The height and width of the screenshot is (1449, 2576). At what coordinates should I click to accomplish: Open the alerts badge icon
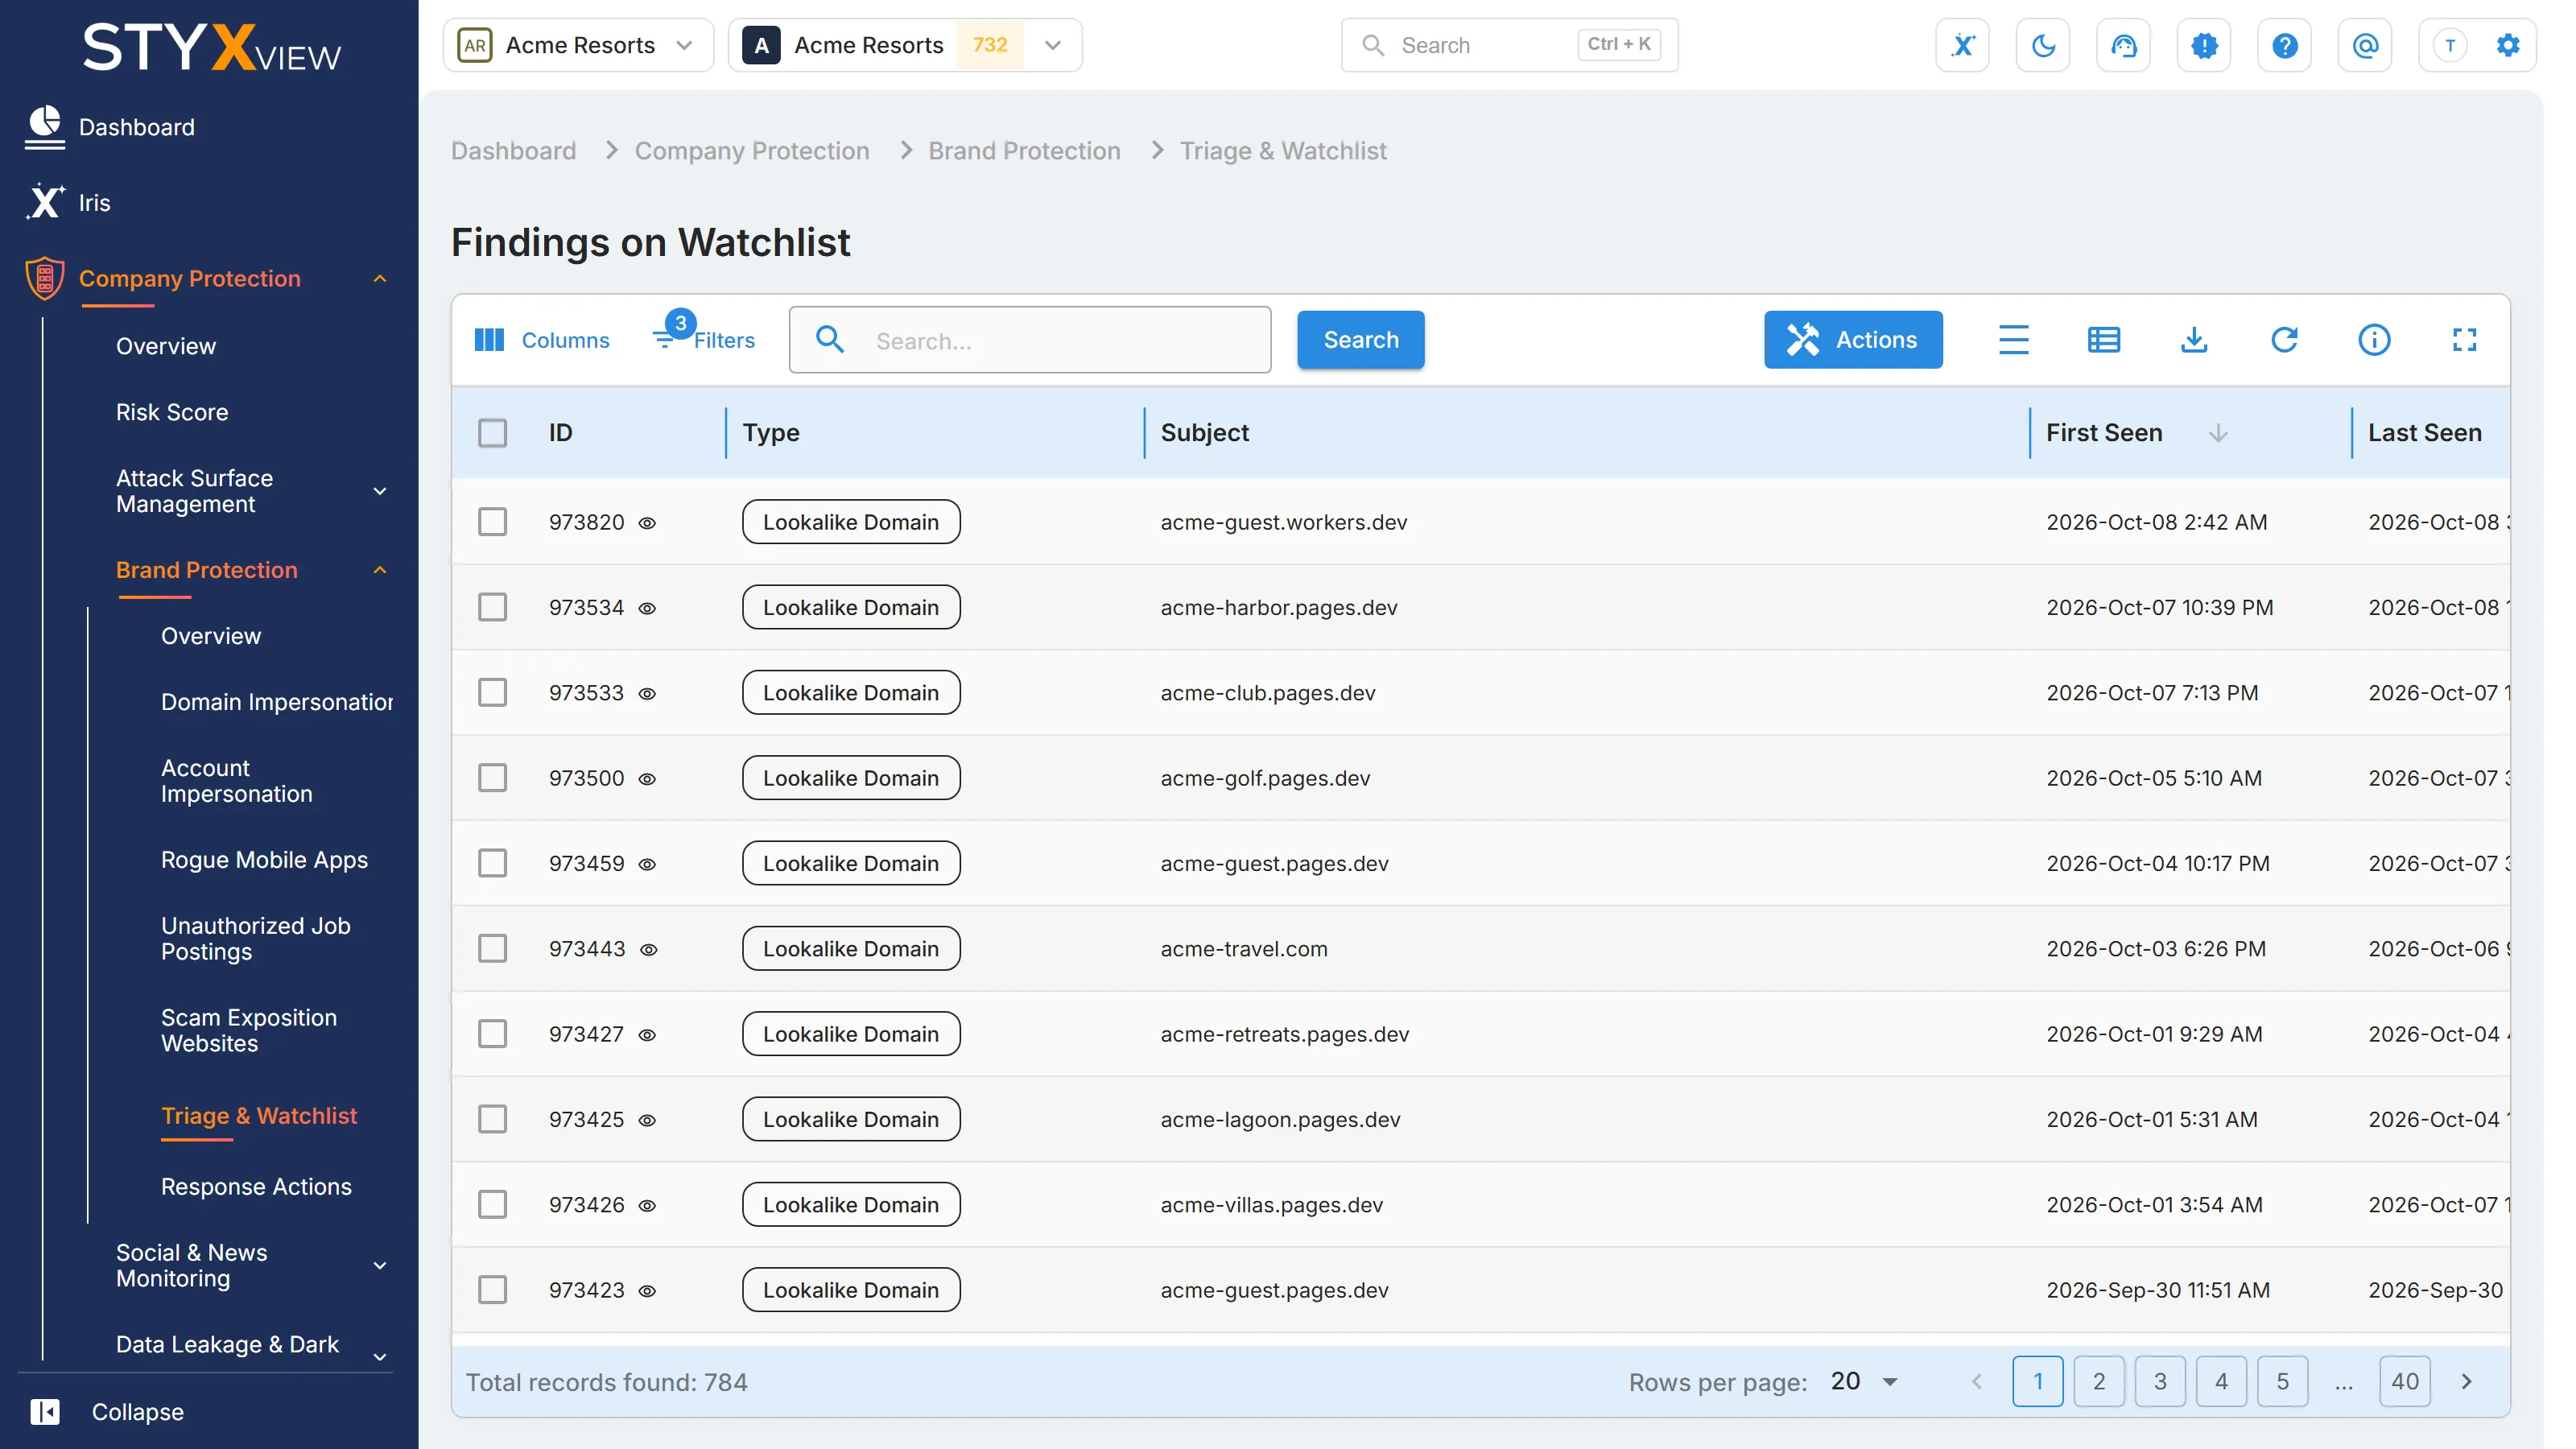2204,45
